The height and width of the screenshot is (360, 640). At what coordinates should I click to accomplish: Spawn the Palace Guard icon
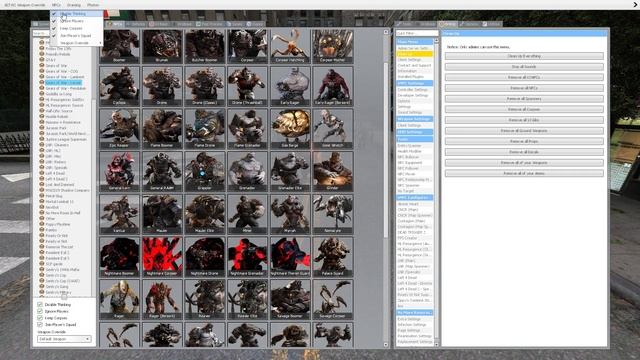point(333,257)
